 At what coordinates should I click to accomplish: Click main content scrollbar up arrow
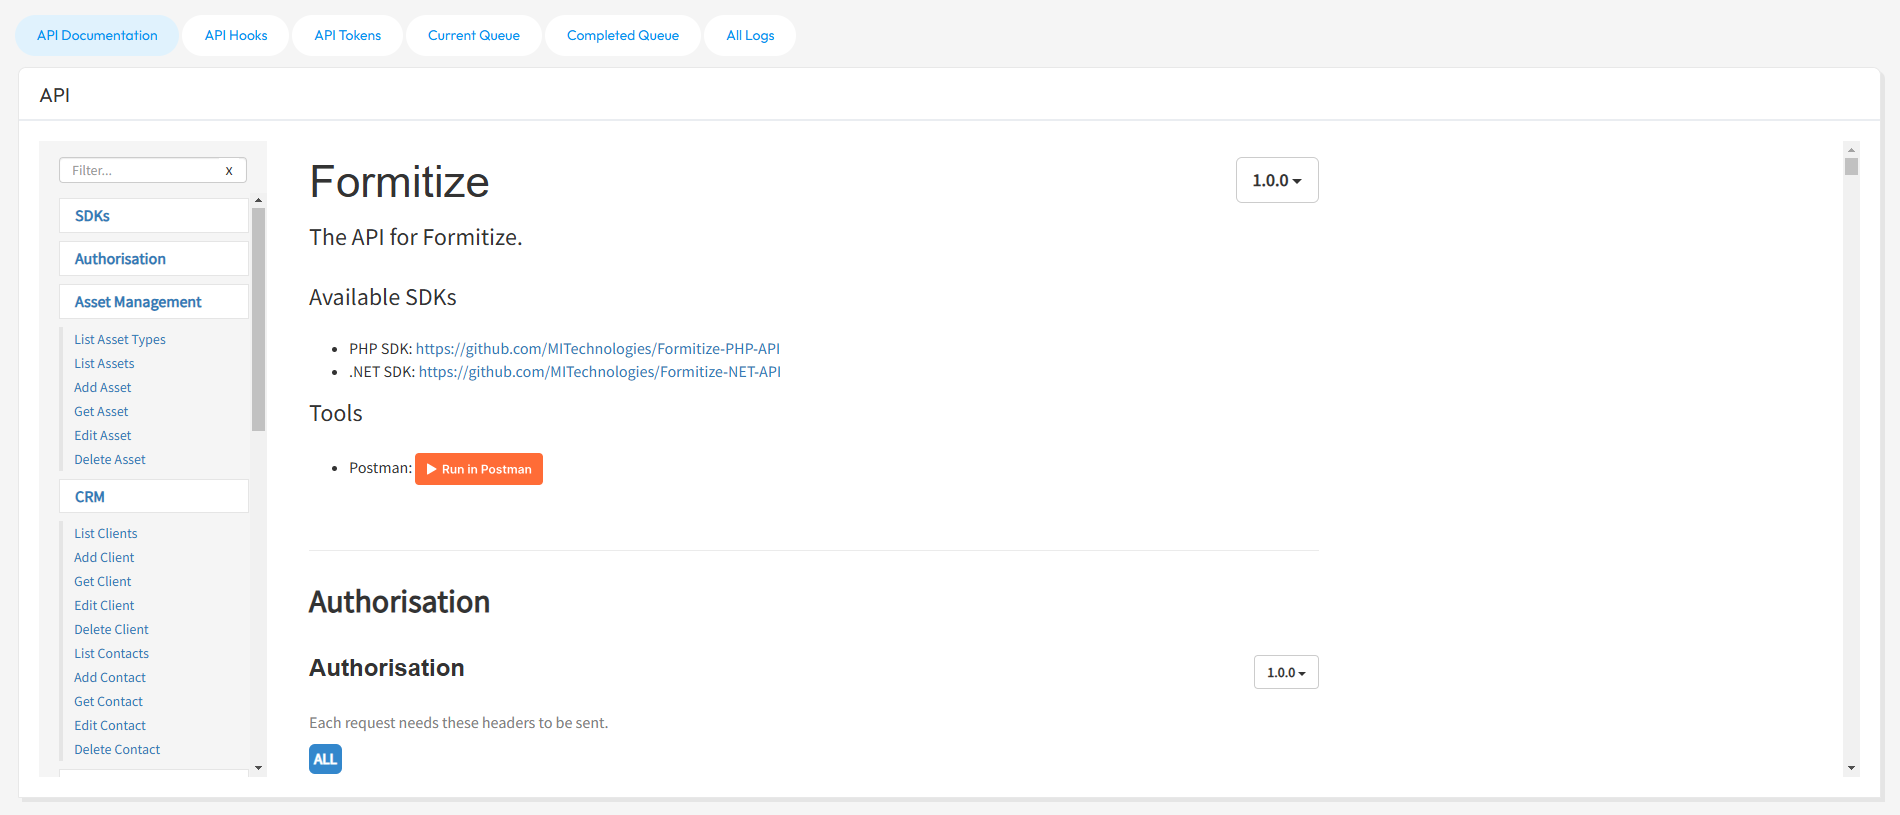(x=1851, y=150)
